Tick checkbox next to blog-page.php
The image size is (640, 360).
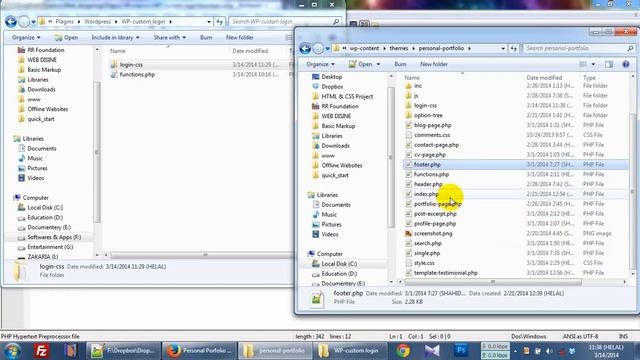pos(408,125)
